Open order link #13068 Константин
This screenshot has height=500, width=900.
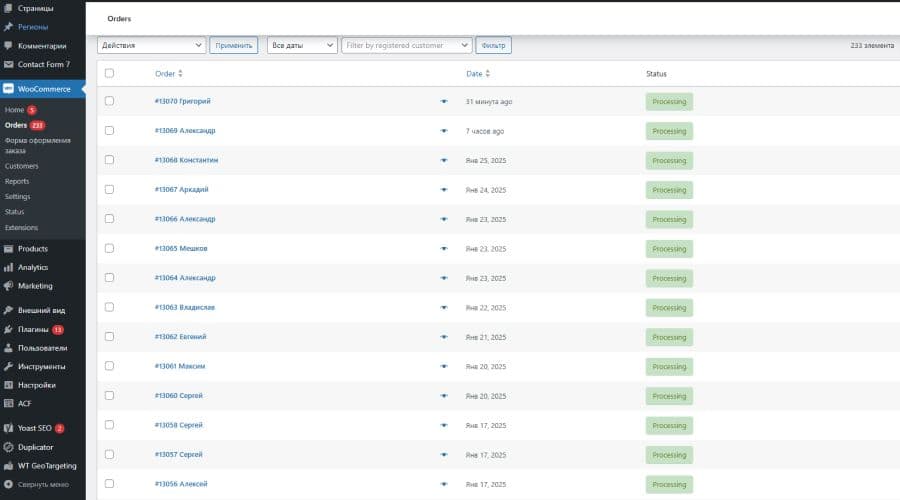186,160
